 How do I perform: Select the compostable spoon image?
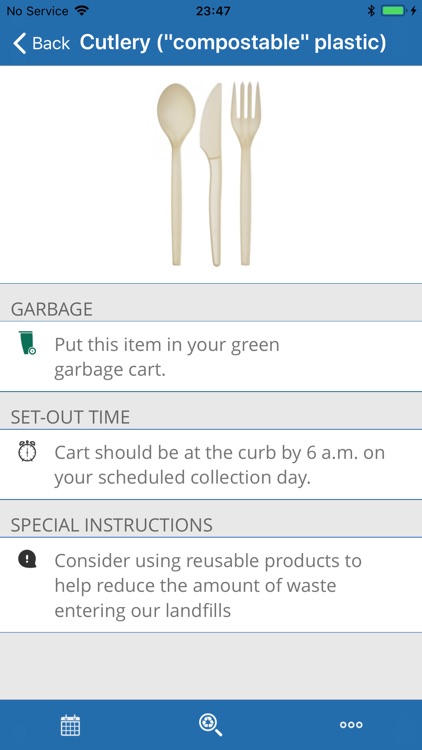click(176, 174)
